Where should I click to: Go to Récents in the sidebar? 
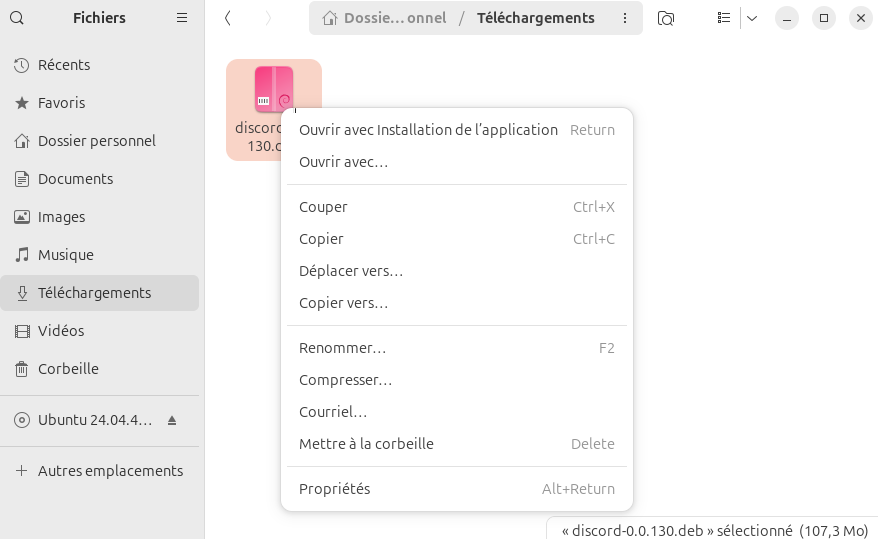pos(64,65)
